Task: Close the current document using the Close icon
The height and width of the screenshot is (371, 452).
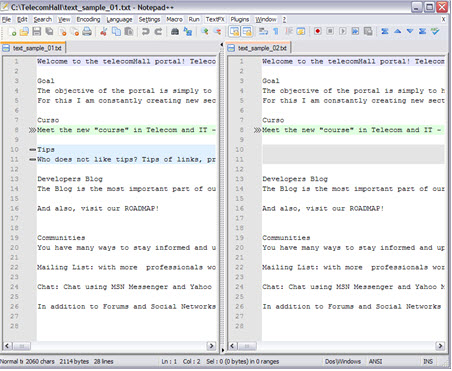Action: pyautogui.click(x=62, y=32)
